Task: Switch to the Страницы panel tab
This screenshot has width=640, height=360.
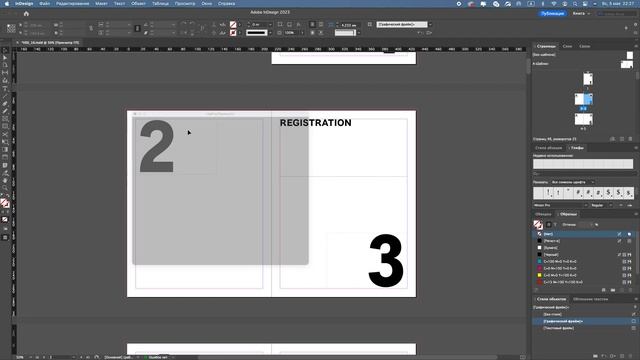Action: [x=546, y=46]
